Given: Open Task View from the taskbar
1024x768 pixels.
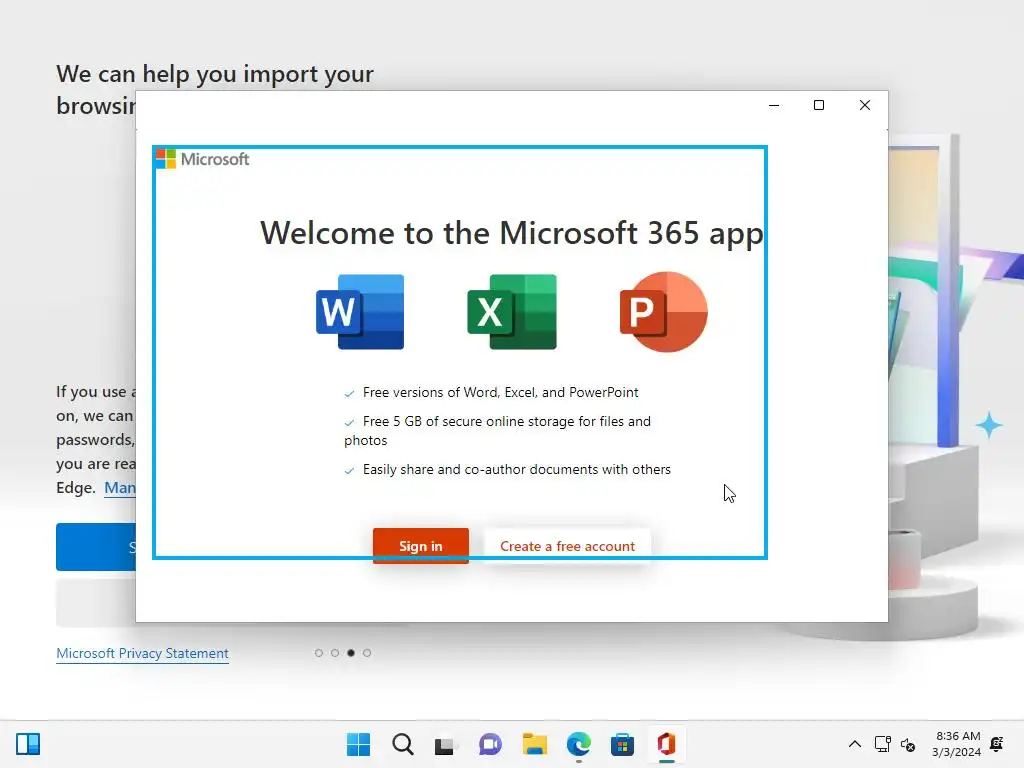Looking at the screenshot, I should (x=445, y=744).
